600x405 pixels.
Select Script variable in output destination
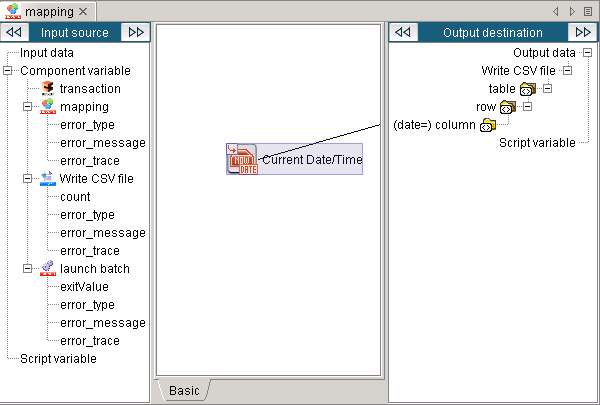pyautogui.click(x=537, y=143)
